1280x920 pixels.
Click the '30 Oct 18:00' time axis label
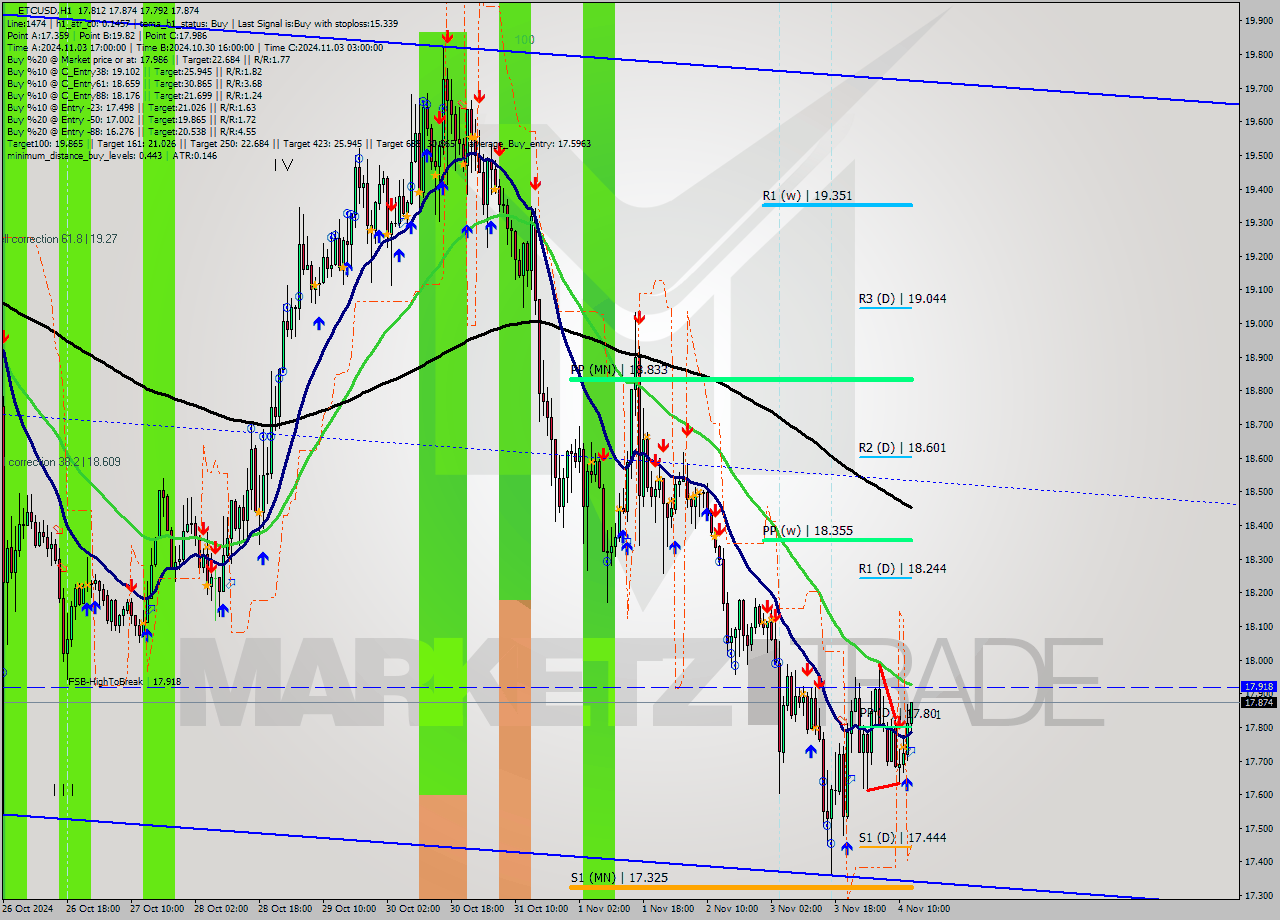coord(475,909)
